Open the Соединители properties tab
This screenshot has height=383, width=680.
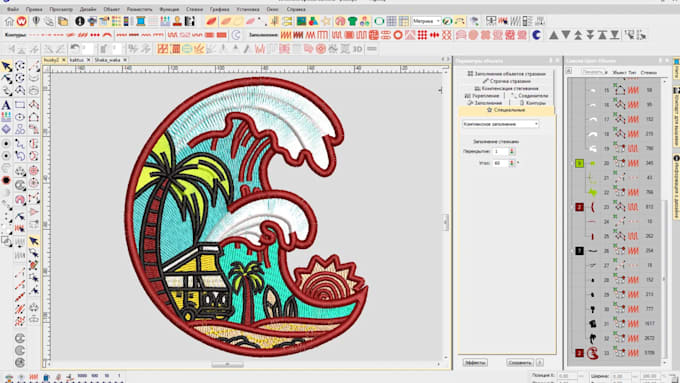coord(530,96)
